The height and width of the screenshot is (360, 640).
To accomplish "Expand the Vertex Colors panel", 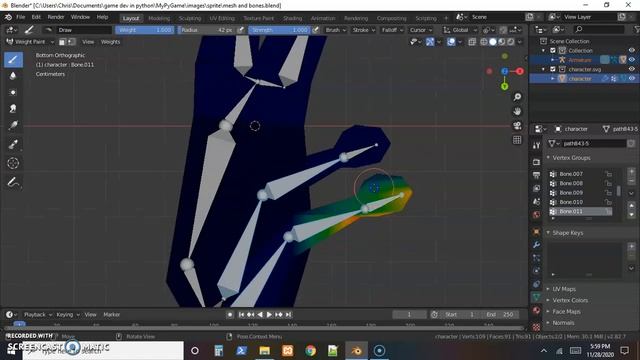I will (570, 300).
